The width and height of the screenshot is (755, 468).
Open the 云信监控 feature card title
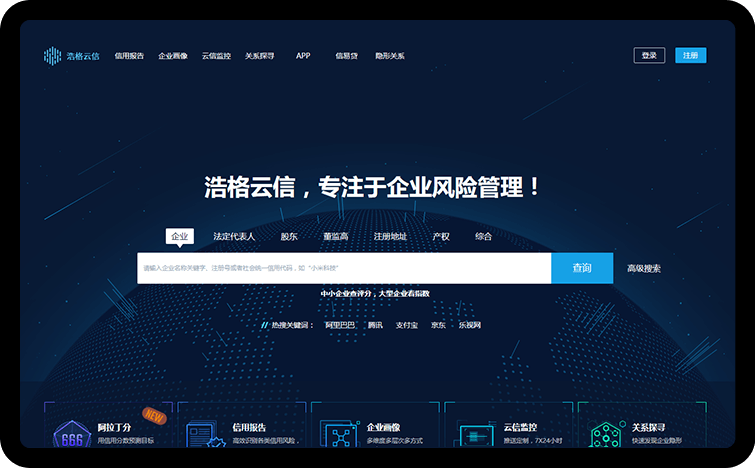(520, 428)
